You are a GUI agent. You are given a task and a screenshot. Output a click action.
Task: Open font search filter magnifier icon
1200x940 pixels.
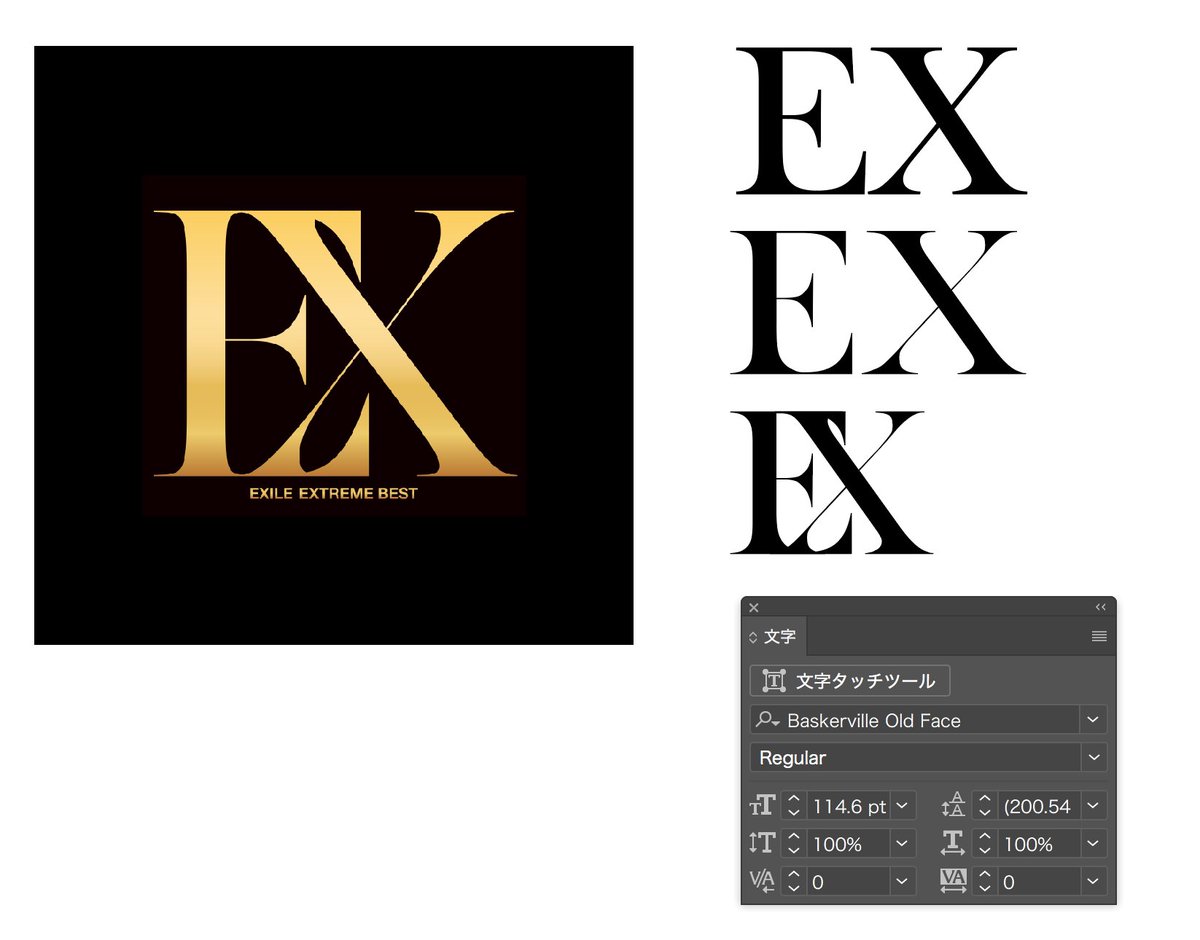[768, 720]
